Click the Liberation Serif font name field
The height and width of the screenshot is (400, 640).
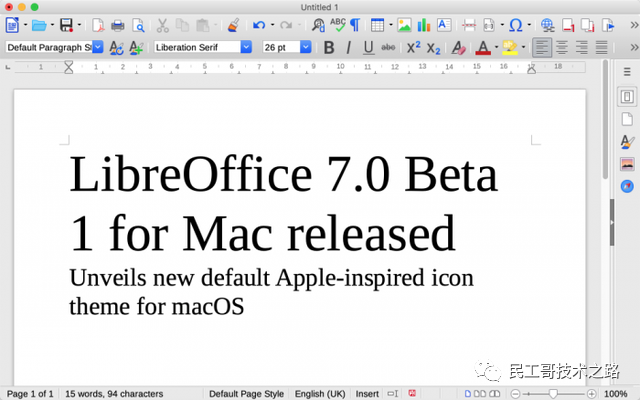point(198,47)
